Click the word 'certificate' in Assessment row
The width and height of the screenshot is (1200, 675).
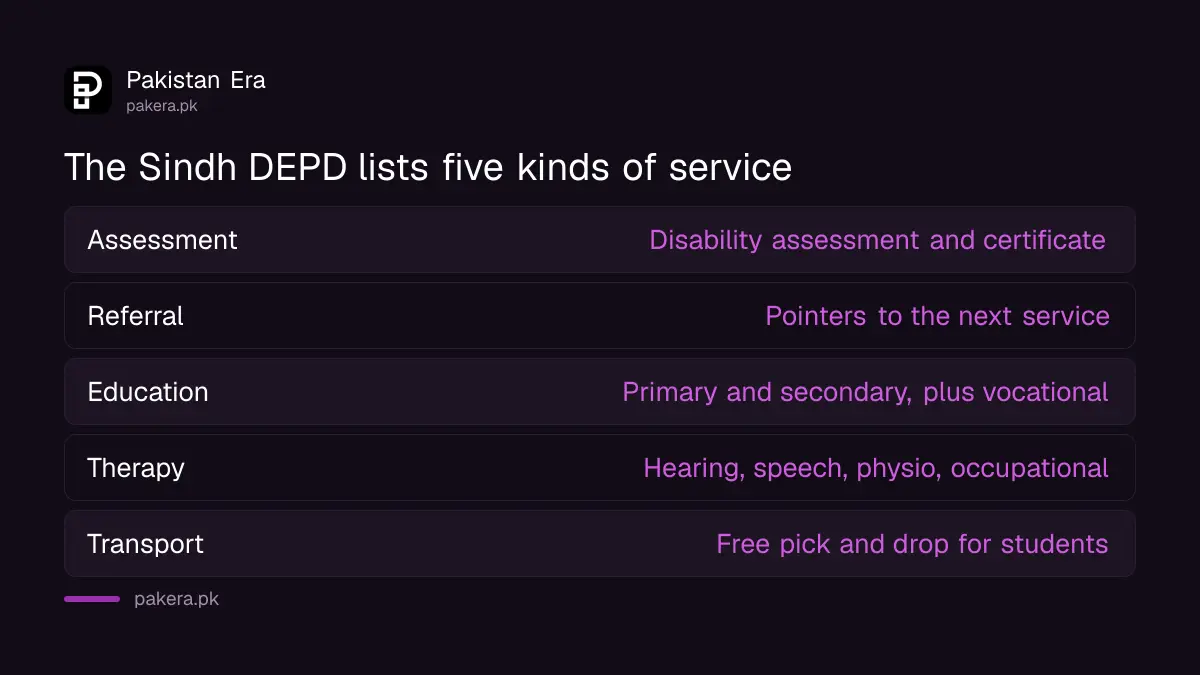pyautogui.click(x=1044, y=240)
